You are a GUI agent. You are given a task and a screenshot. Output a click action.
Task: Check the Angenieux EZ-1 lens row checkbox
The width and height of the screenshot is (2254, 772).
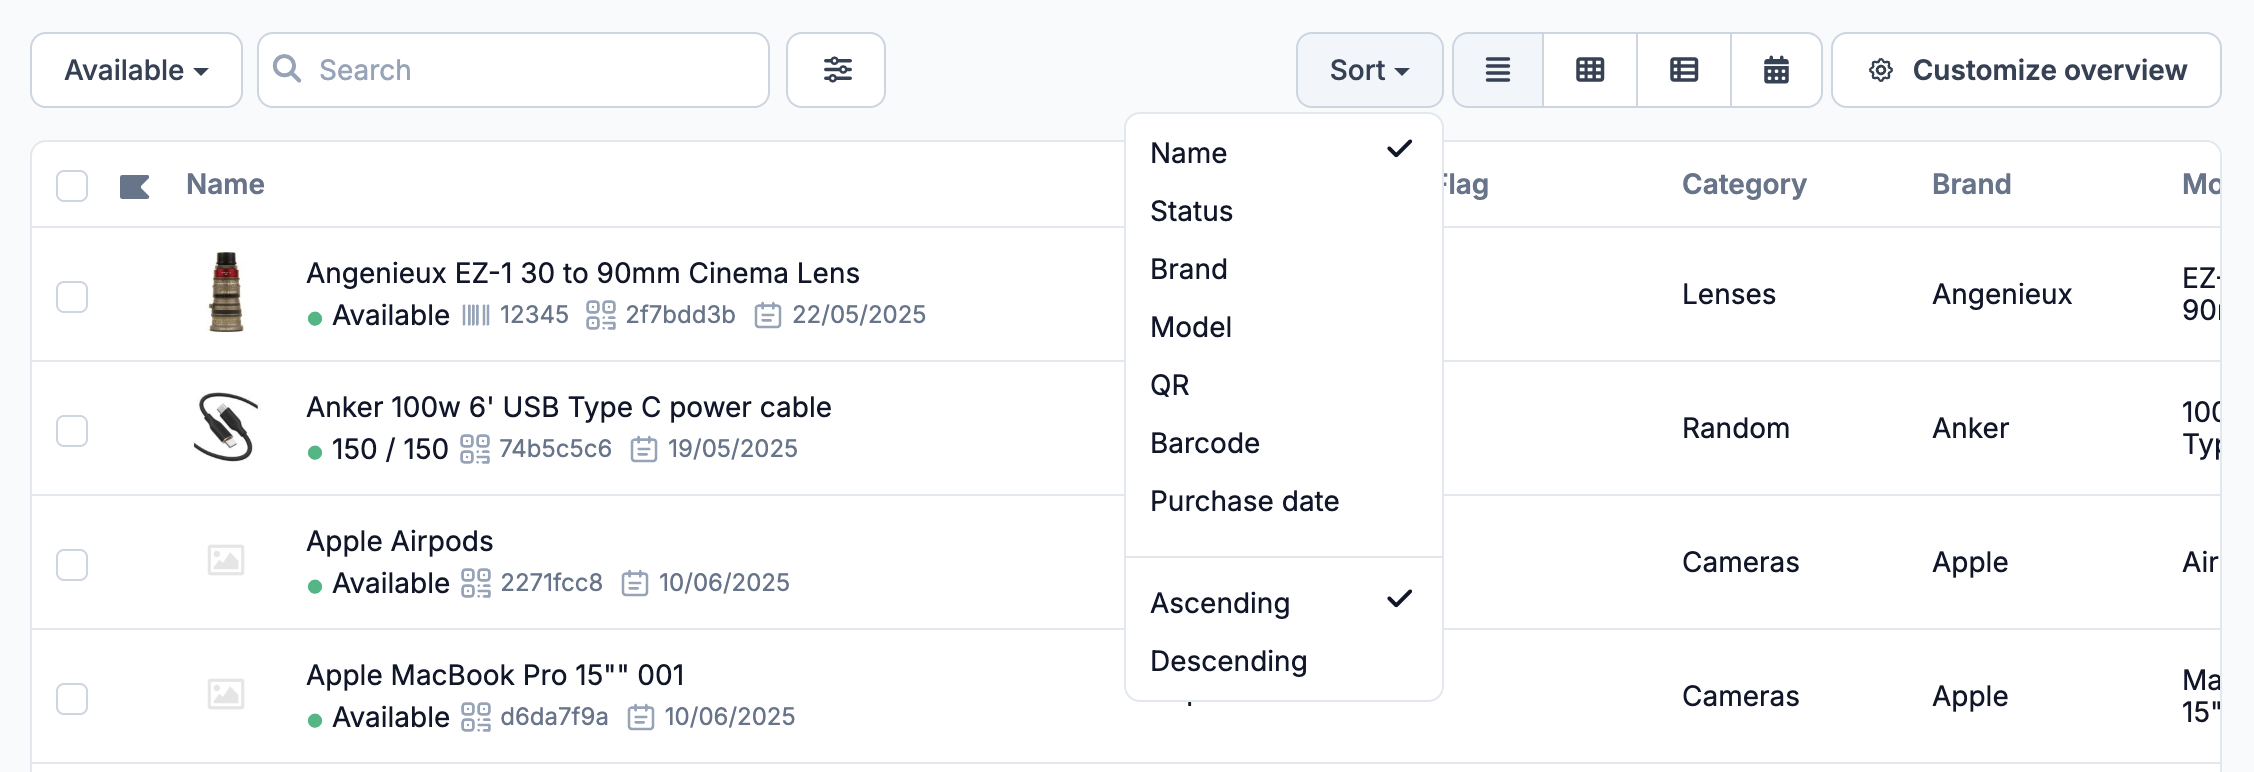pyautogui.click(x=72, y=297)
